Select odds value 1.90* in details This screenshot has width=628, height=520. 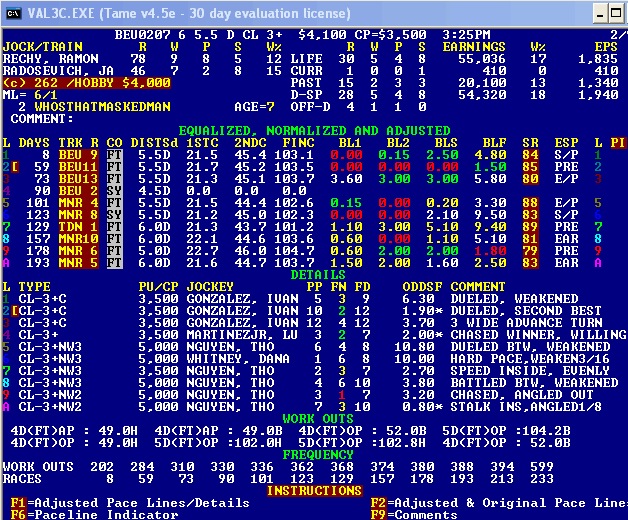[423, 311]
